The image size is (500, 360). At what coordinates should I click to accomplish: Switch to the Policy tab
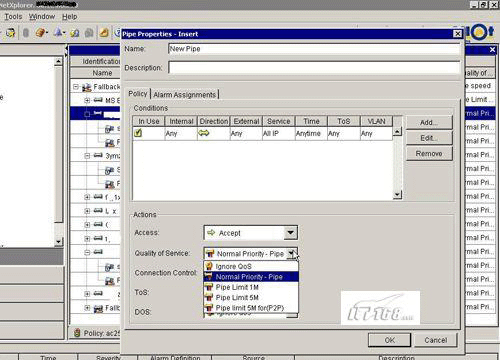tap(138, 94)
